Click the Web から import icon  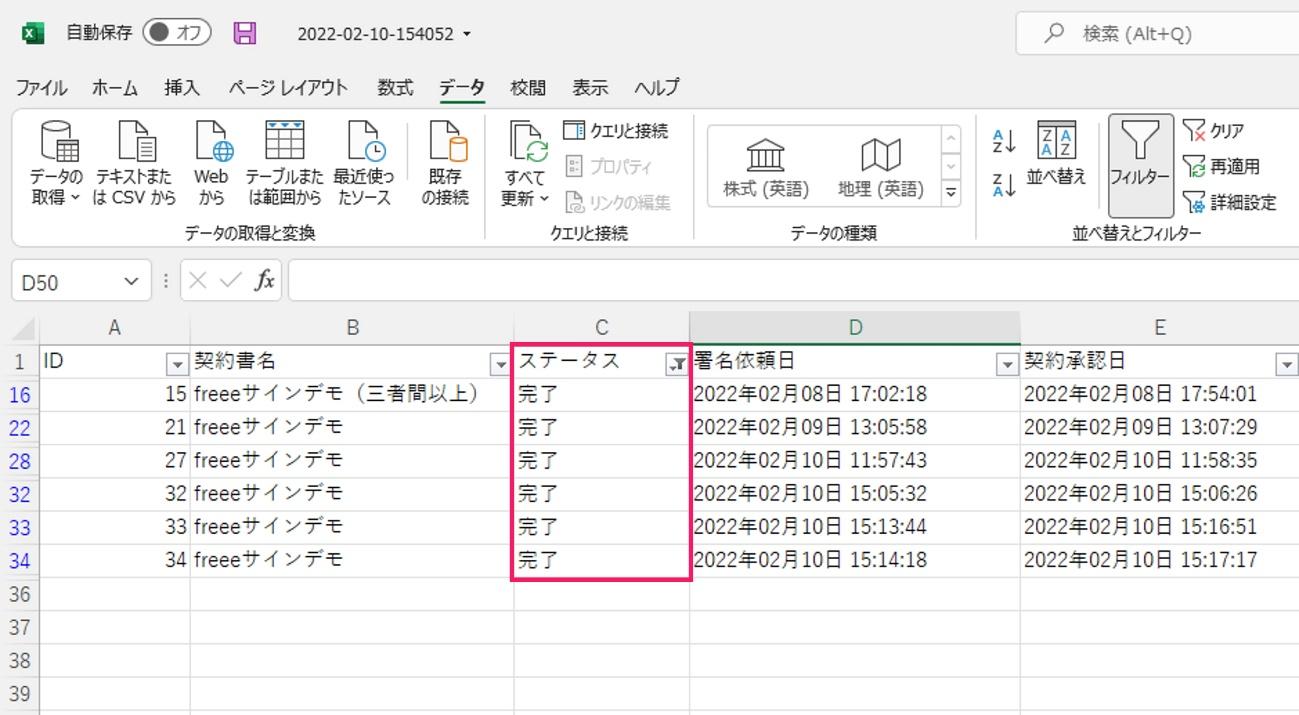(x=212, y=163)
